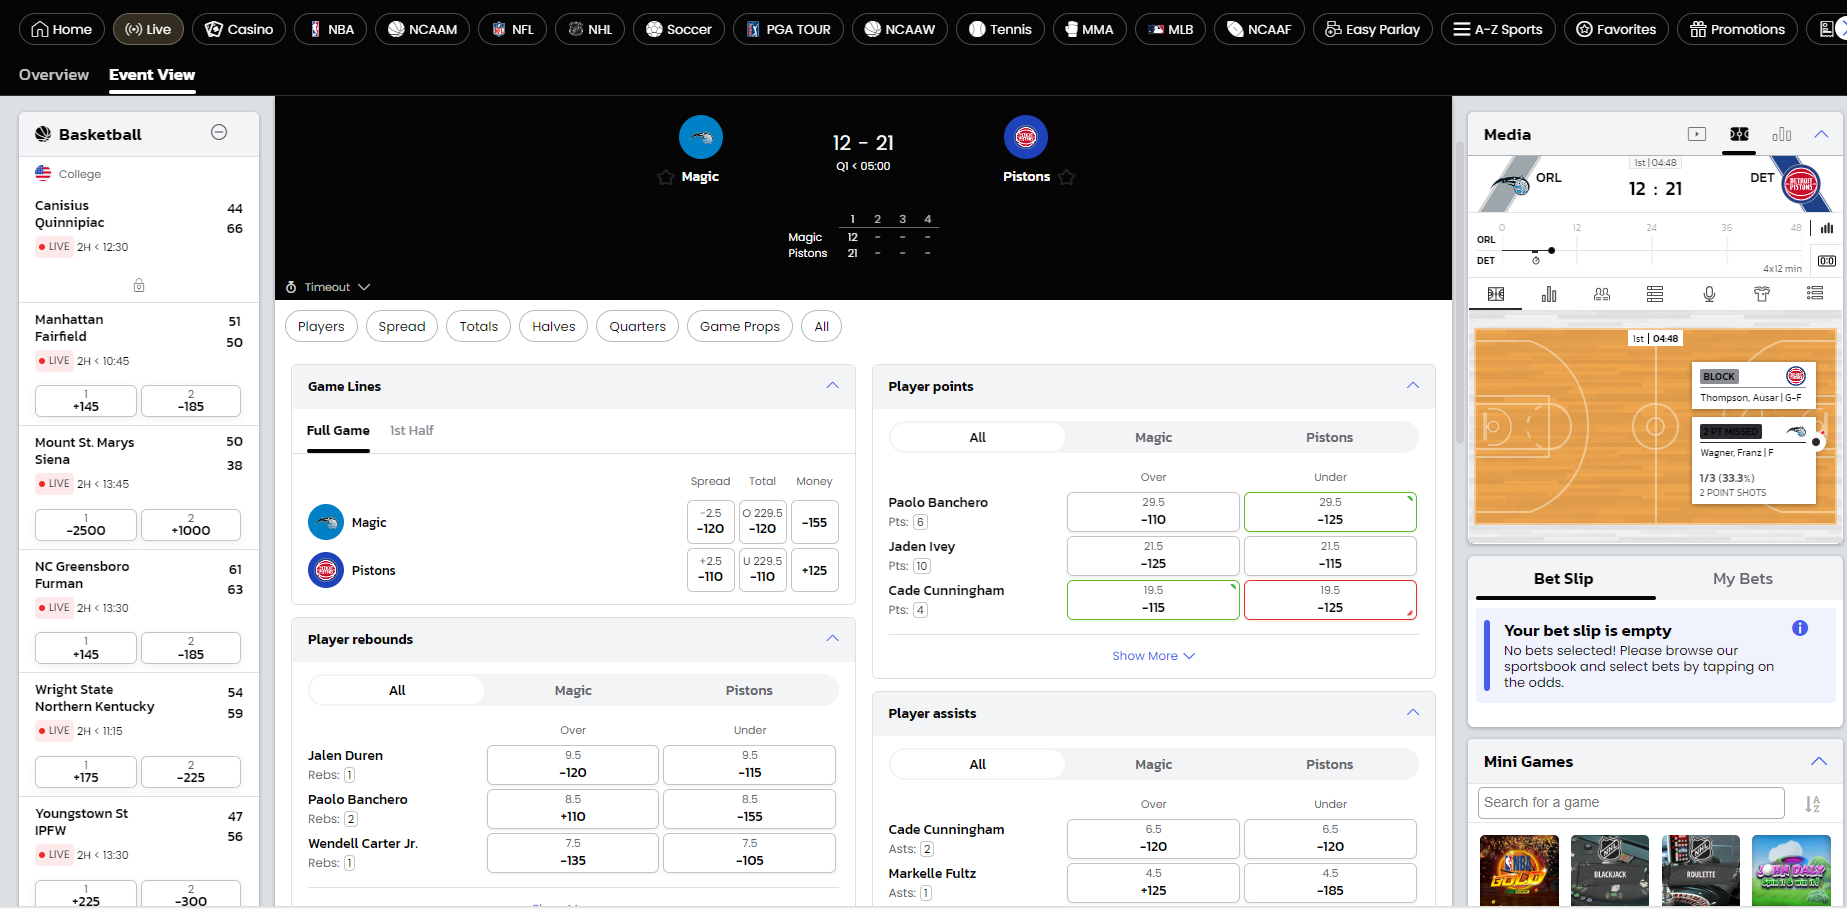Screen dimensions: 1847x909
Task: Bet Manhattan at +145
Action: tap(86, 401)
